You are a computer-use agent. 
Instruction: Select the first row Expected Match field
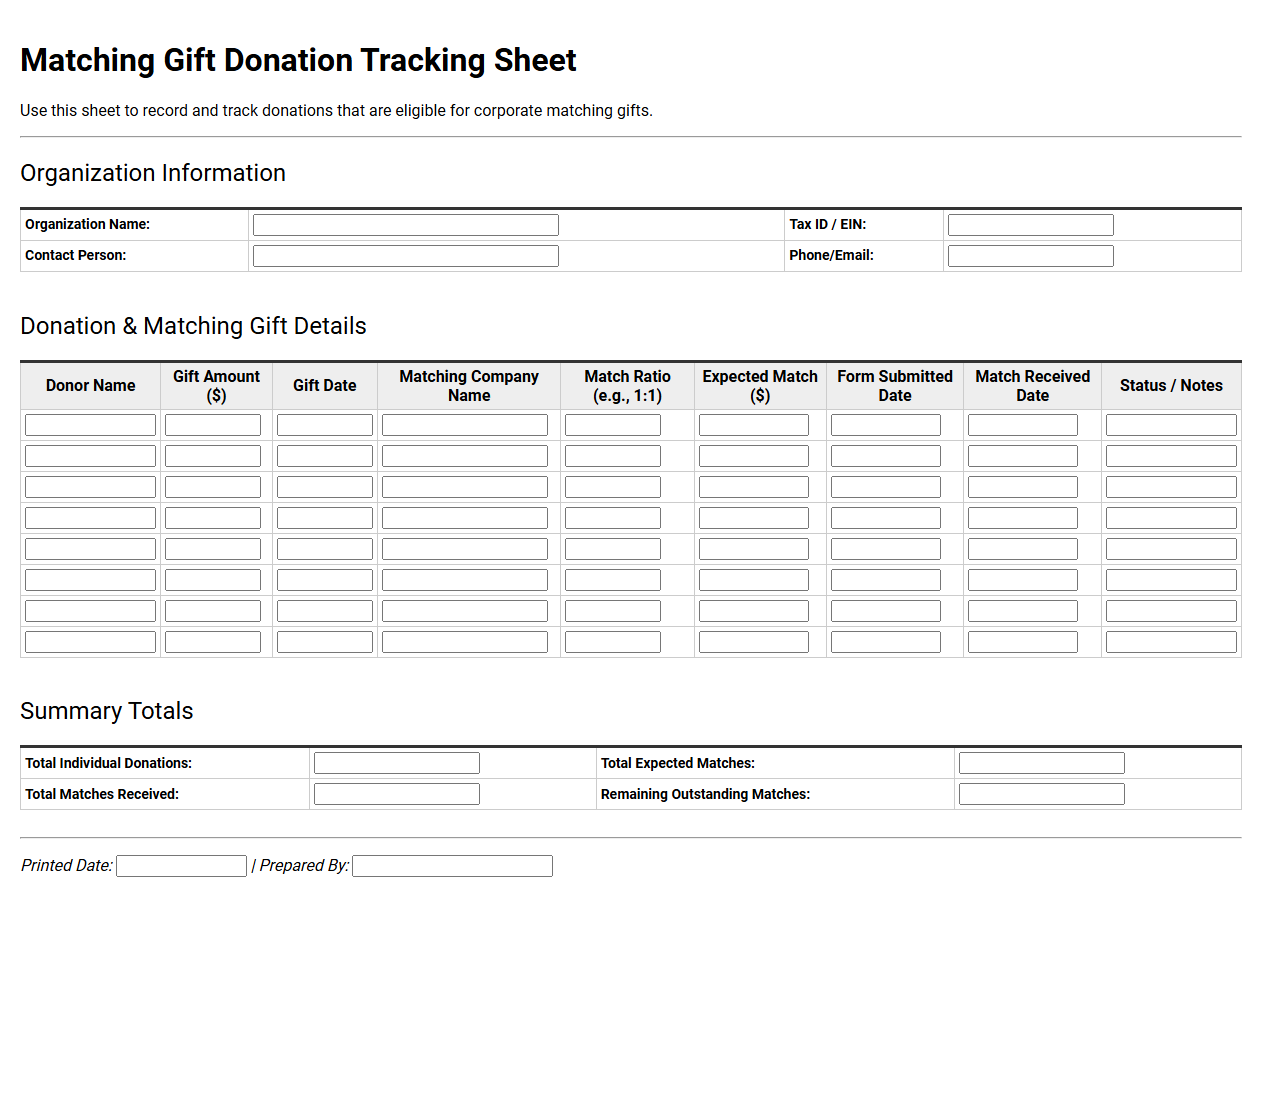click(x=754, y=425)
